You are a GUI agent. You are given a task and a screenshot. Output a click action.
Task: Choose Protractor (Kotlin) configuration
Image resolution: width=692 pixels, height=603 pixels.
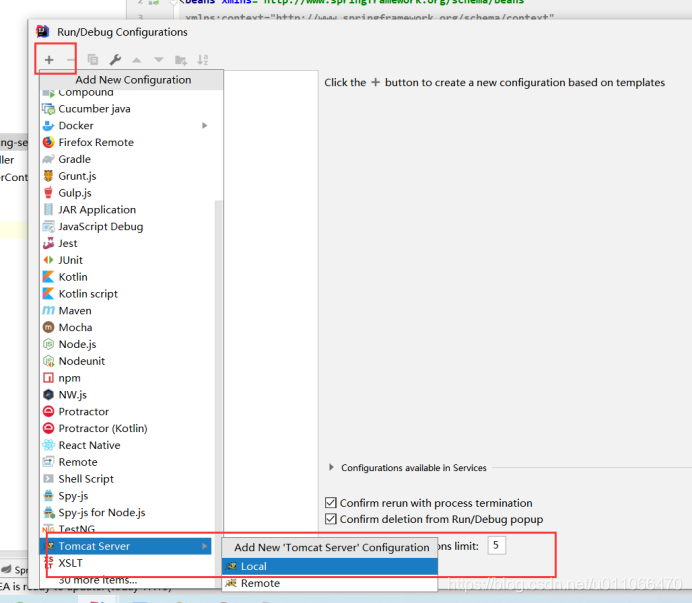(127, 428)
